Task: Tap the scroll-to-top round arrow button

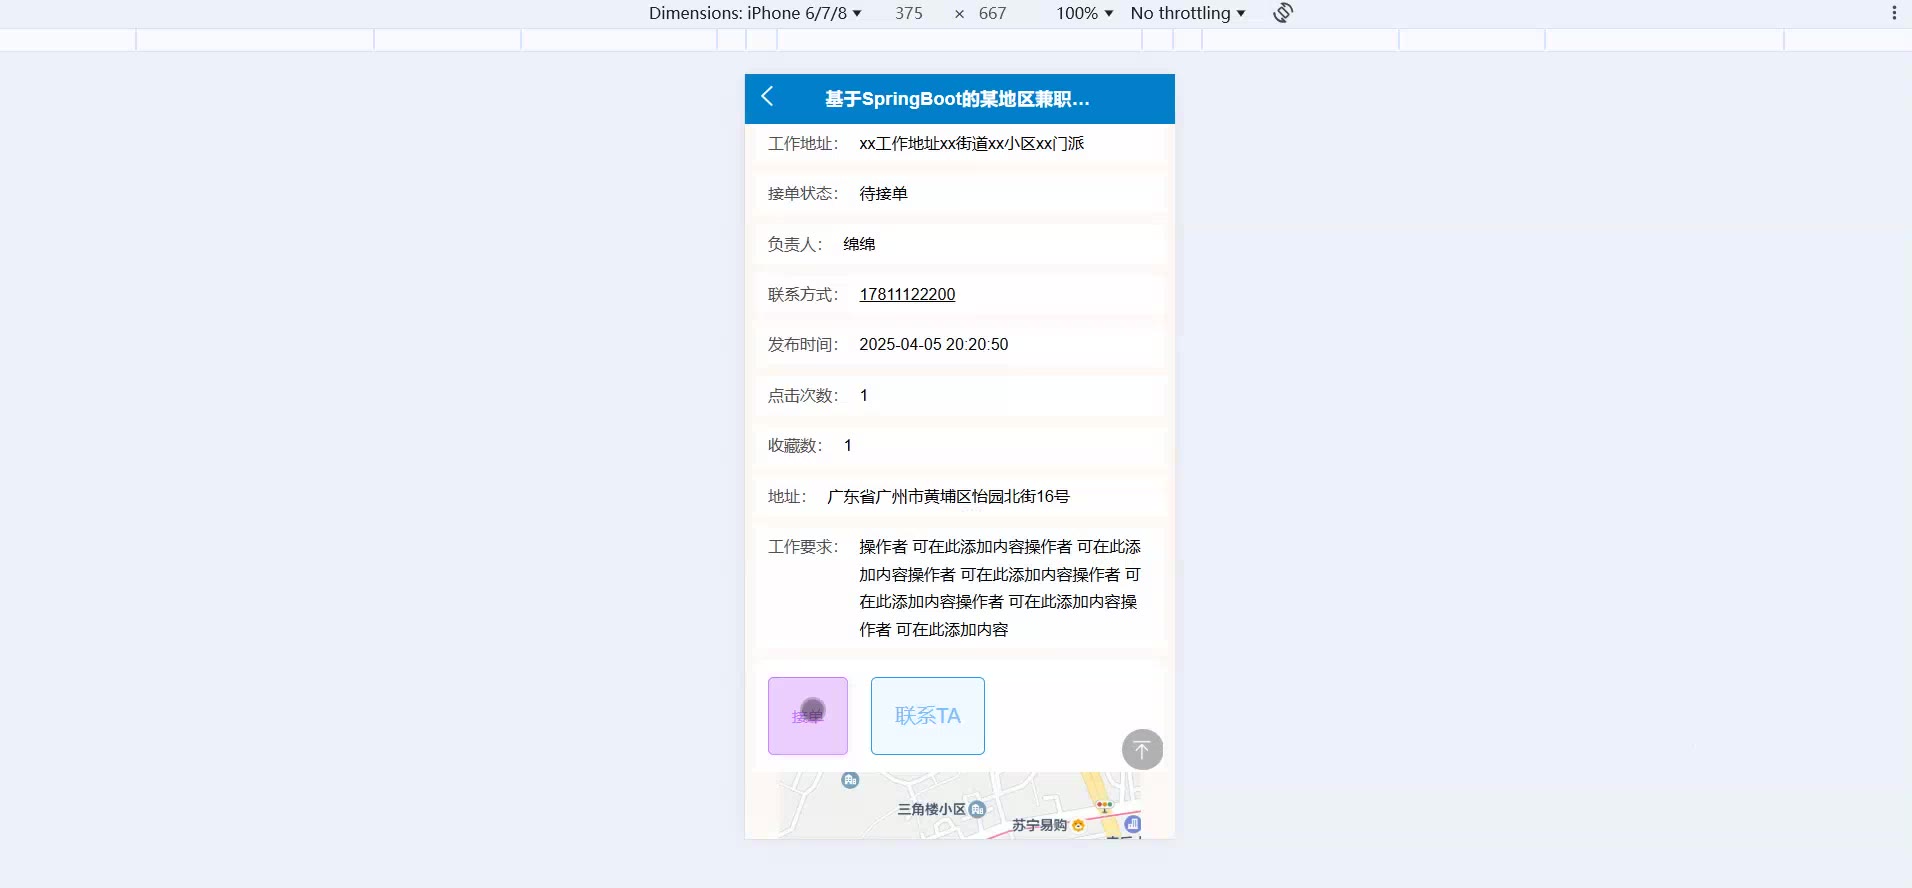Action: coord(1142,749)
